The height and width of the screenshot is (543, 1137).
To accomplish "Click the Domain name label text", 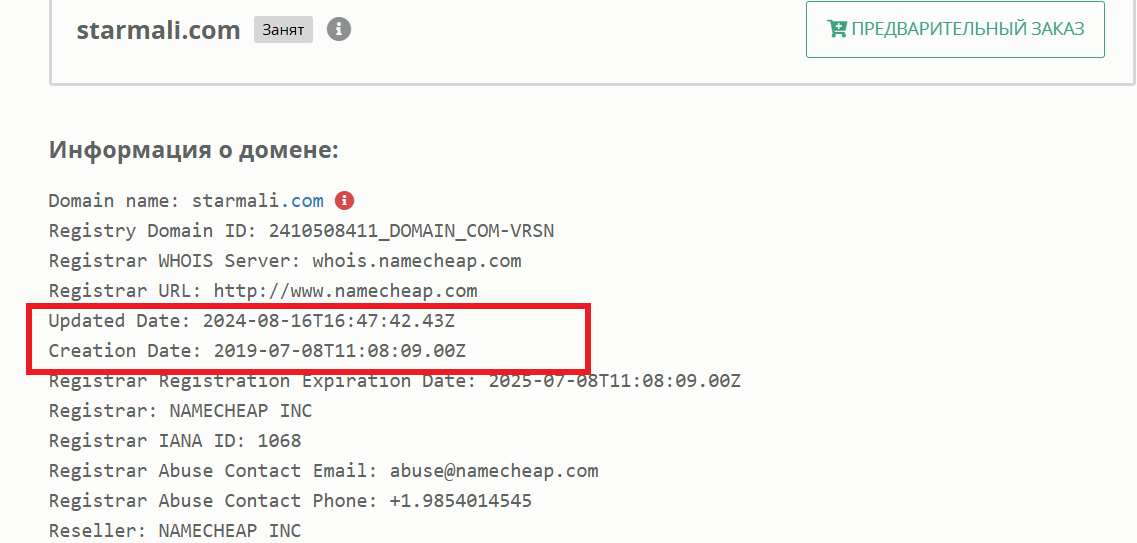I will point(115,201).
